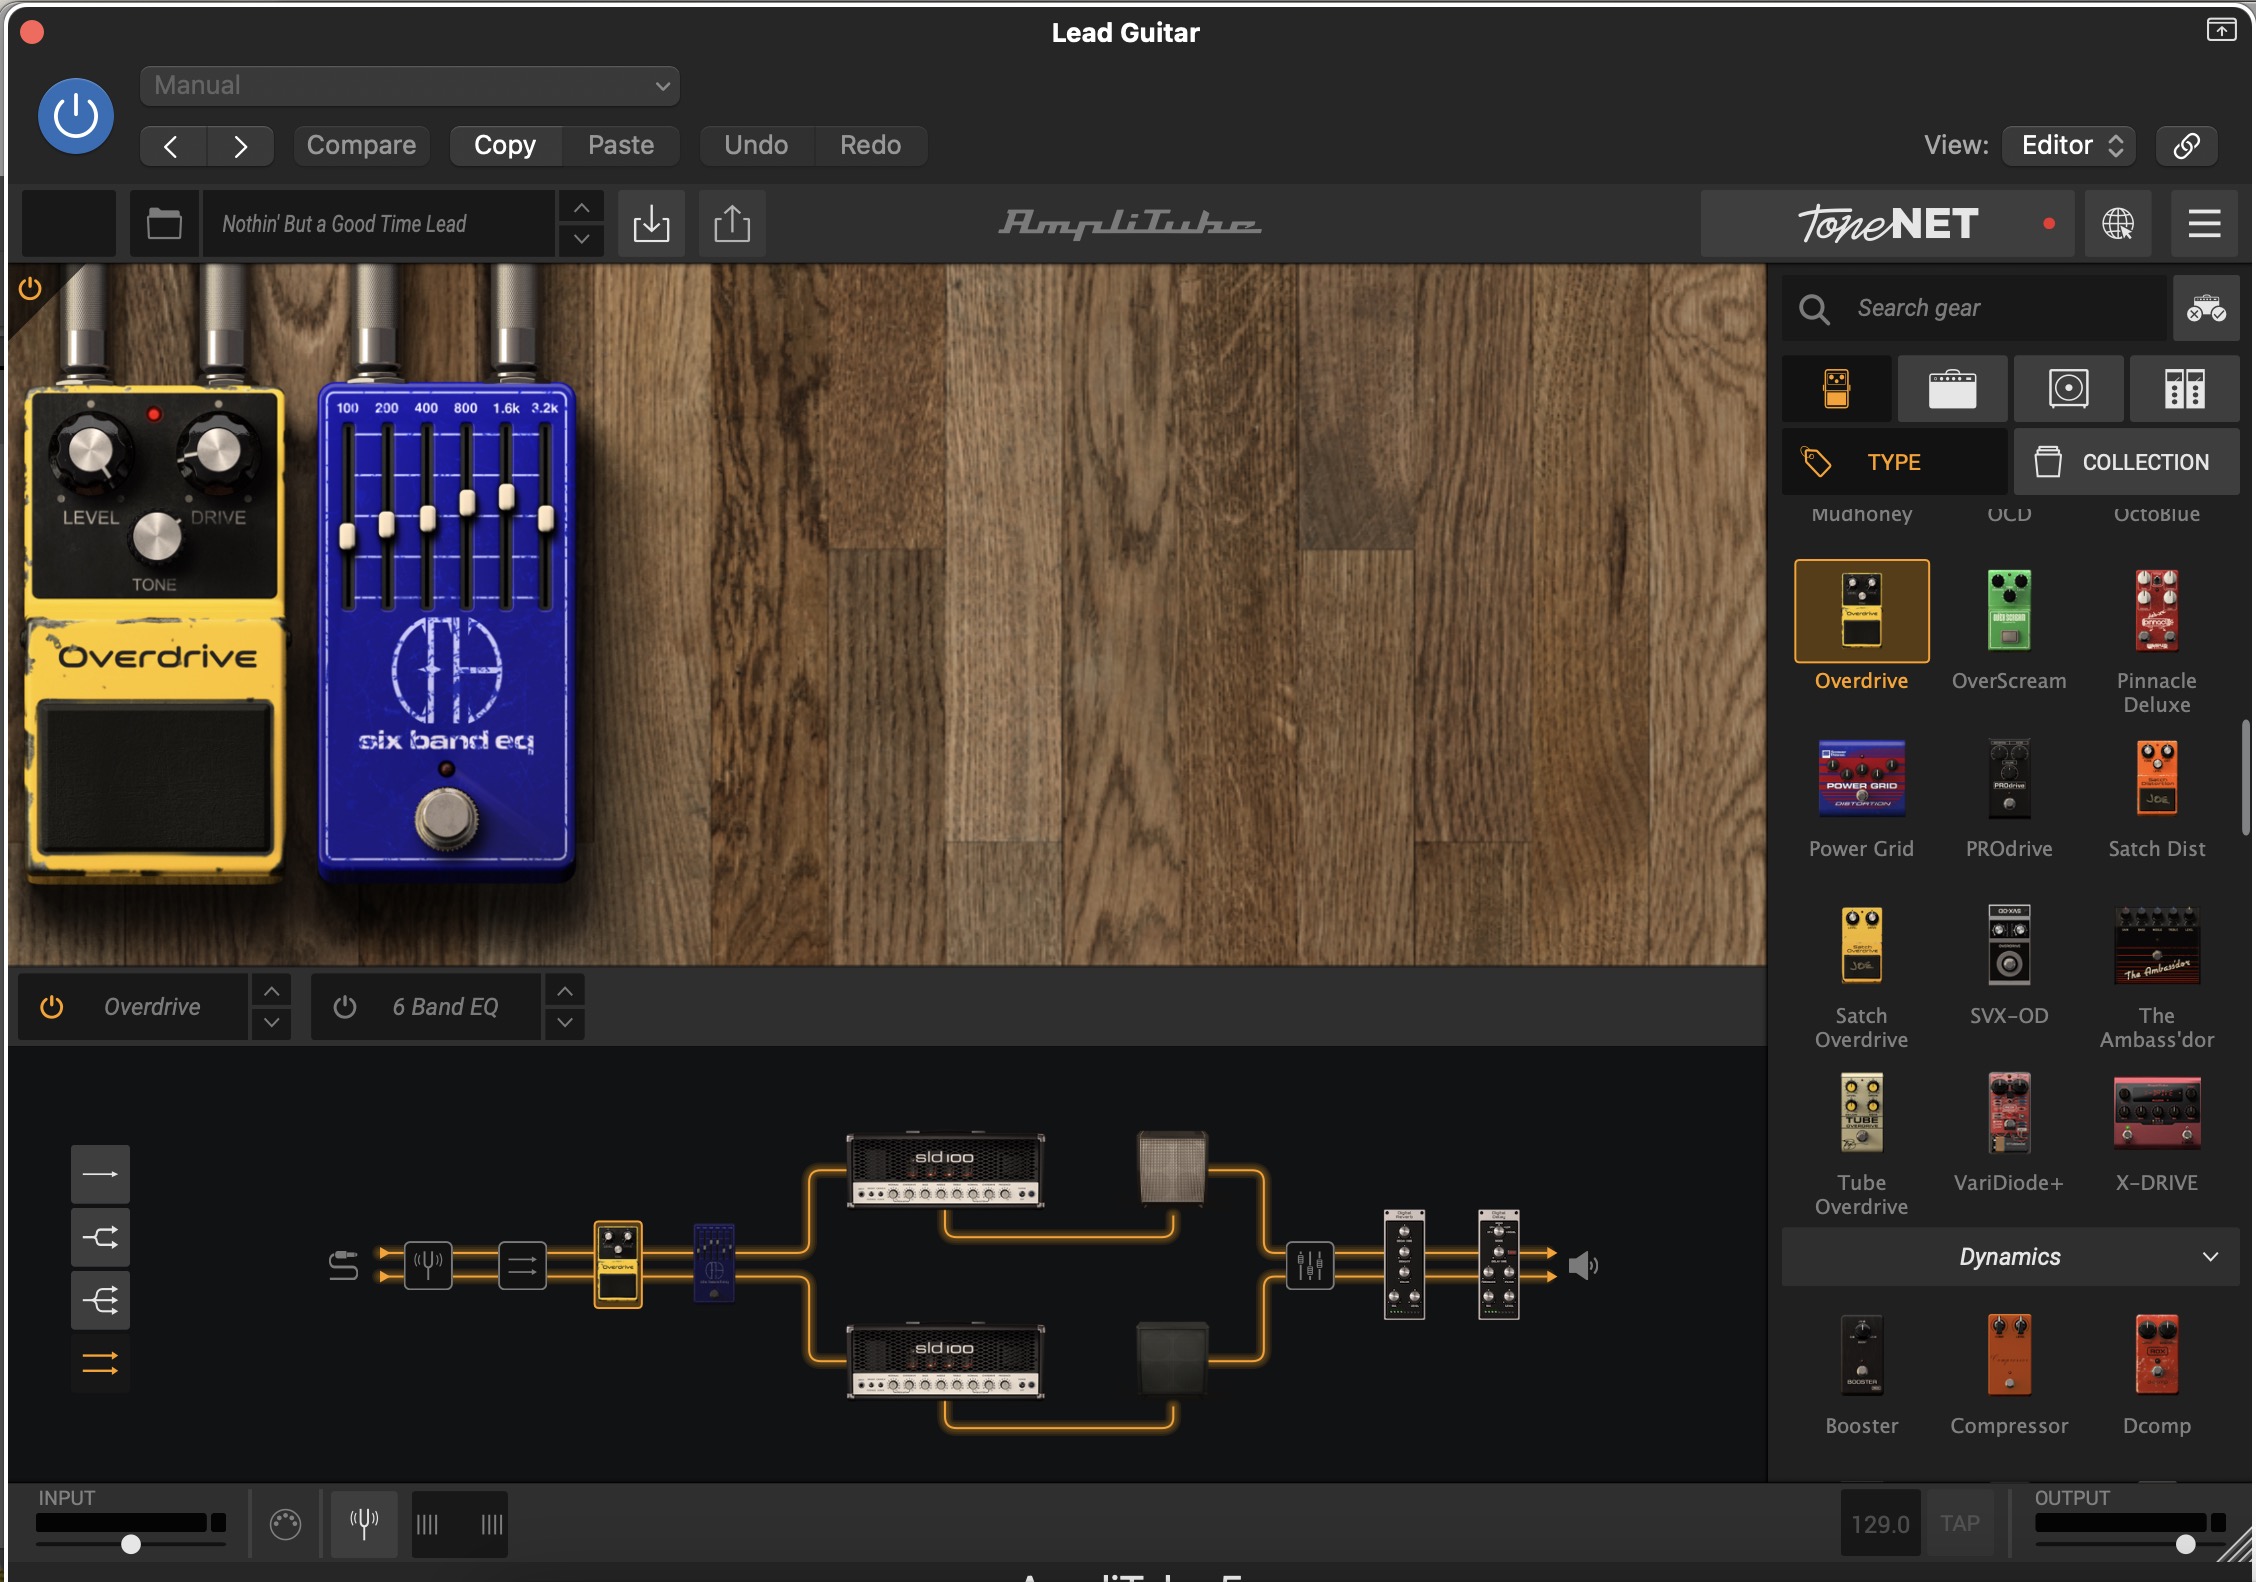Select the SVX-OD pedal
This screenshot has width=2256, height=1582.
(2009, 964)
